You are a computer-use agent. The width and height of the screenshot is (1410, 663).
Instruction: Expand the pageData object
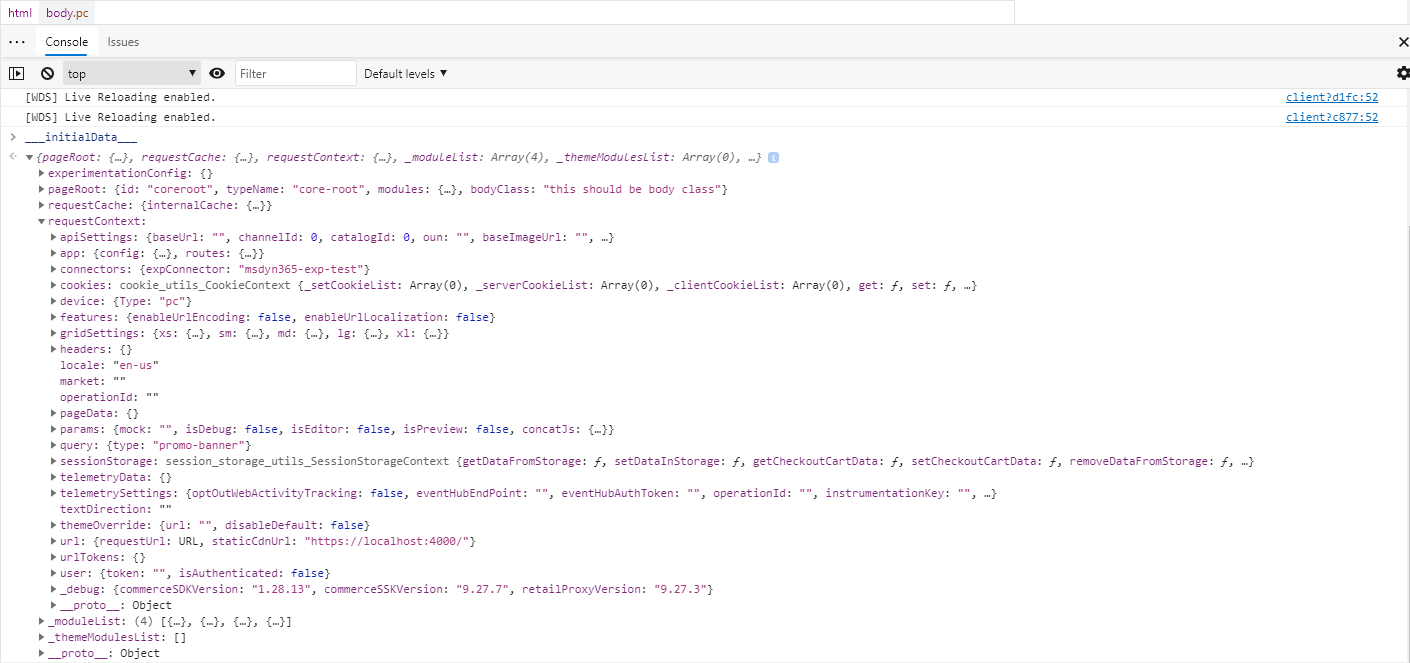53,413
